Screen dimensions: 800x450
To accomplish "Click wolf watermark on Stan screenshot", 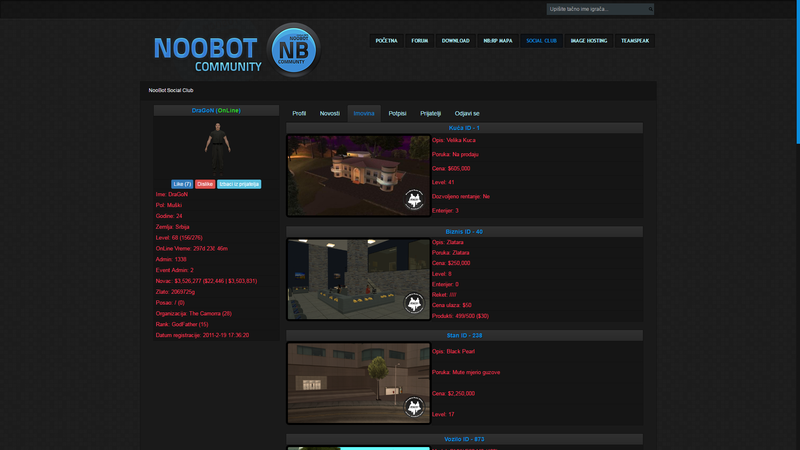I will (414, 408).
